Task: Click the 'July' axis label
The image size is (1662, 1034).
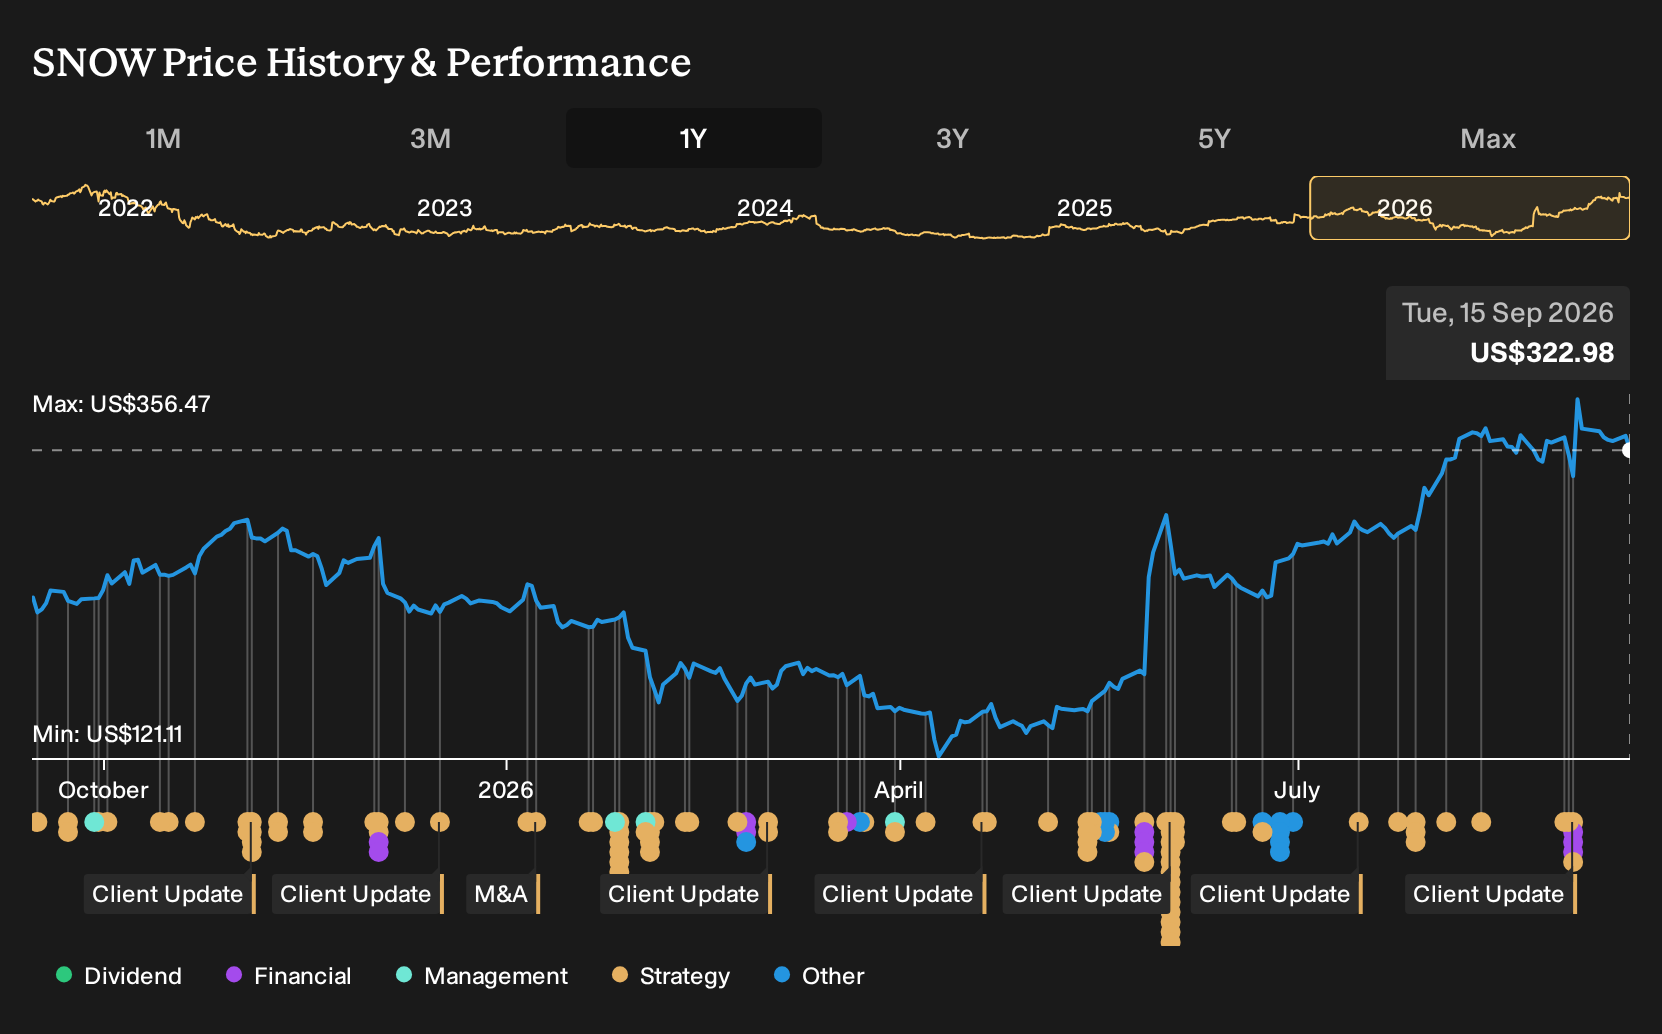Action: click(1297, 790)
